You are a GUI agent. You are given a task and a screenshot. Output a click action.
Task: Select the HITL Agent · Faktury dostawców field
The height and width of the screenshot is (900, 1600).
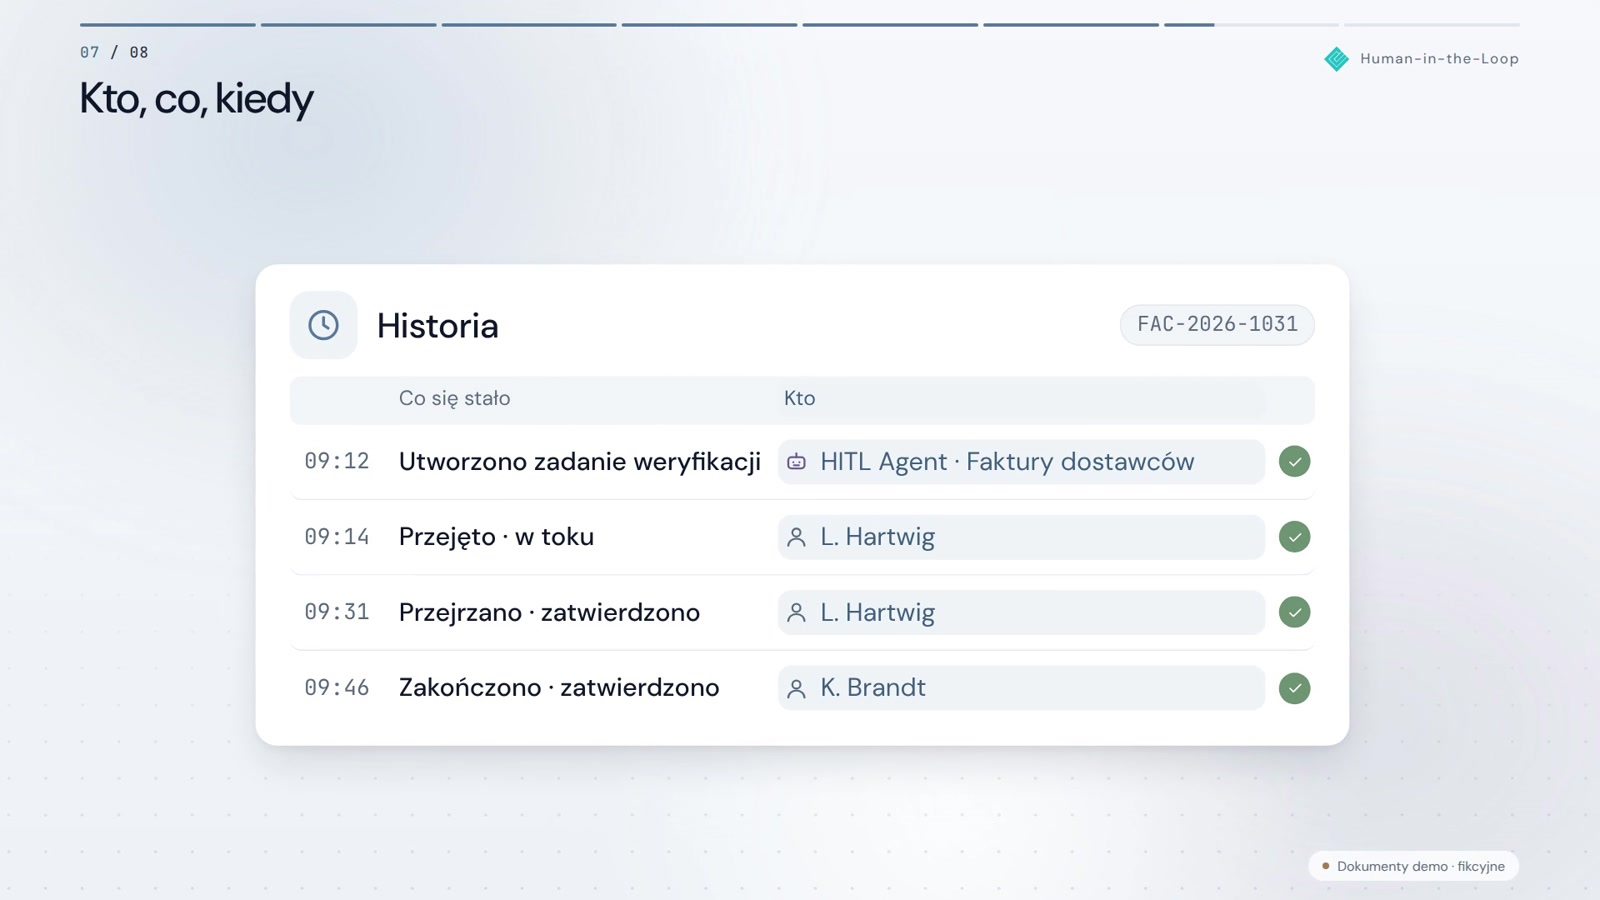(1021, 462)
